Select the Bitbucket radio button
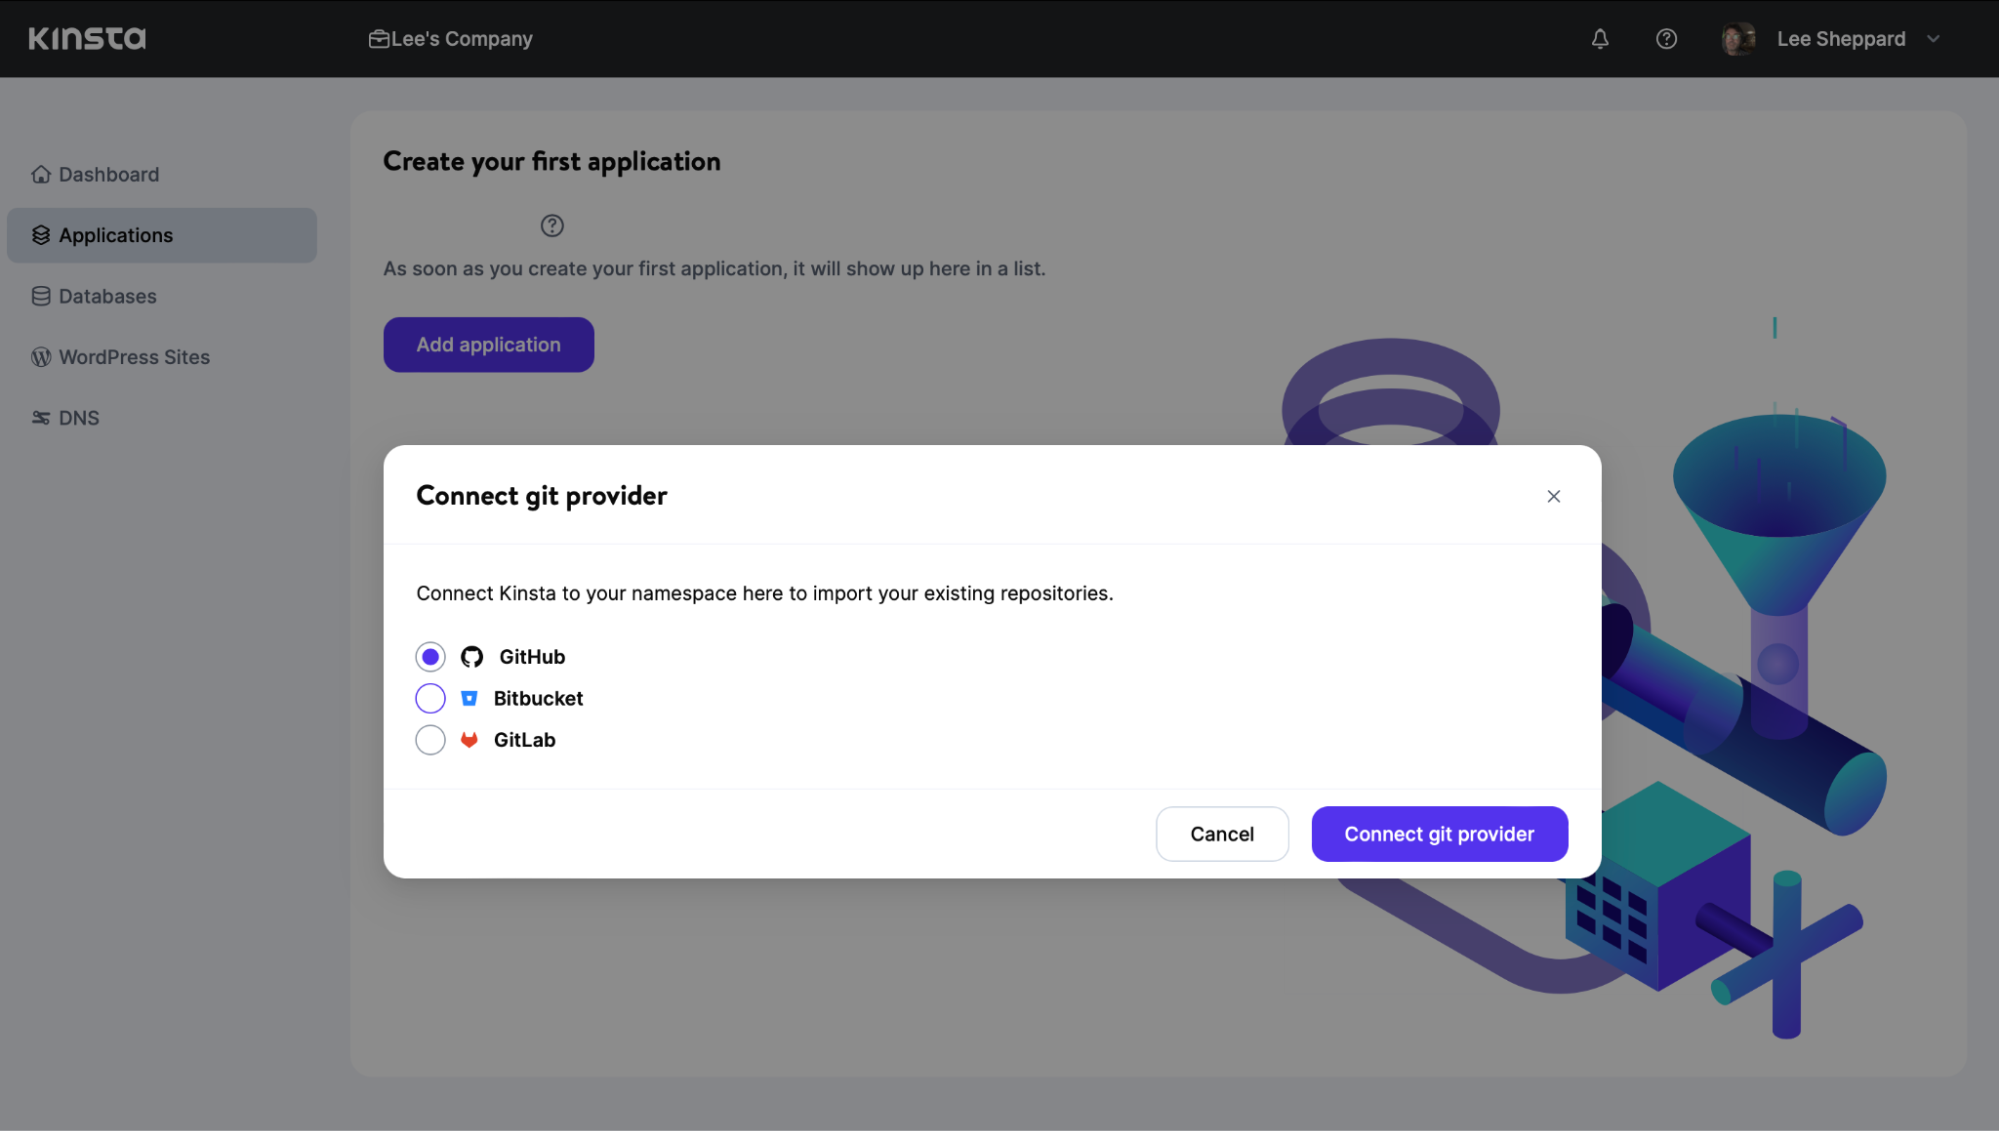Screen dimensions: 1999x1132 click(x=430, y=697)
